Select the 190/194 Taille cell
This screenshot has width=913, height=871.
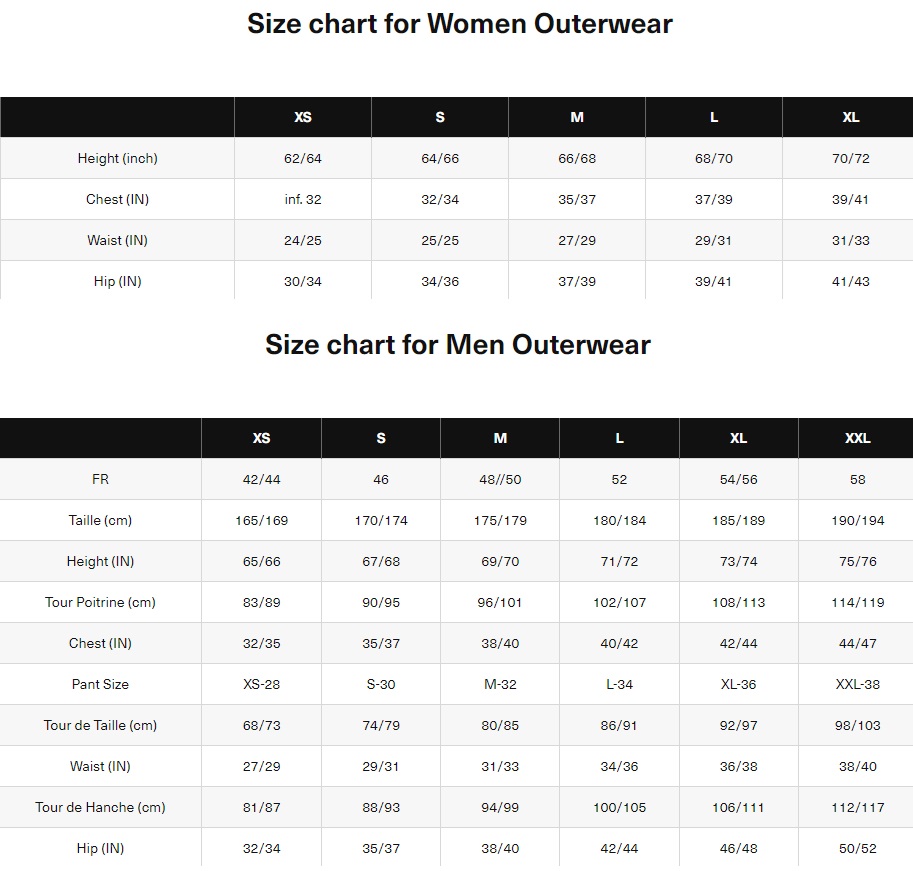(x=857, y=520)
